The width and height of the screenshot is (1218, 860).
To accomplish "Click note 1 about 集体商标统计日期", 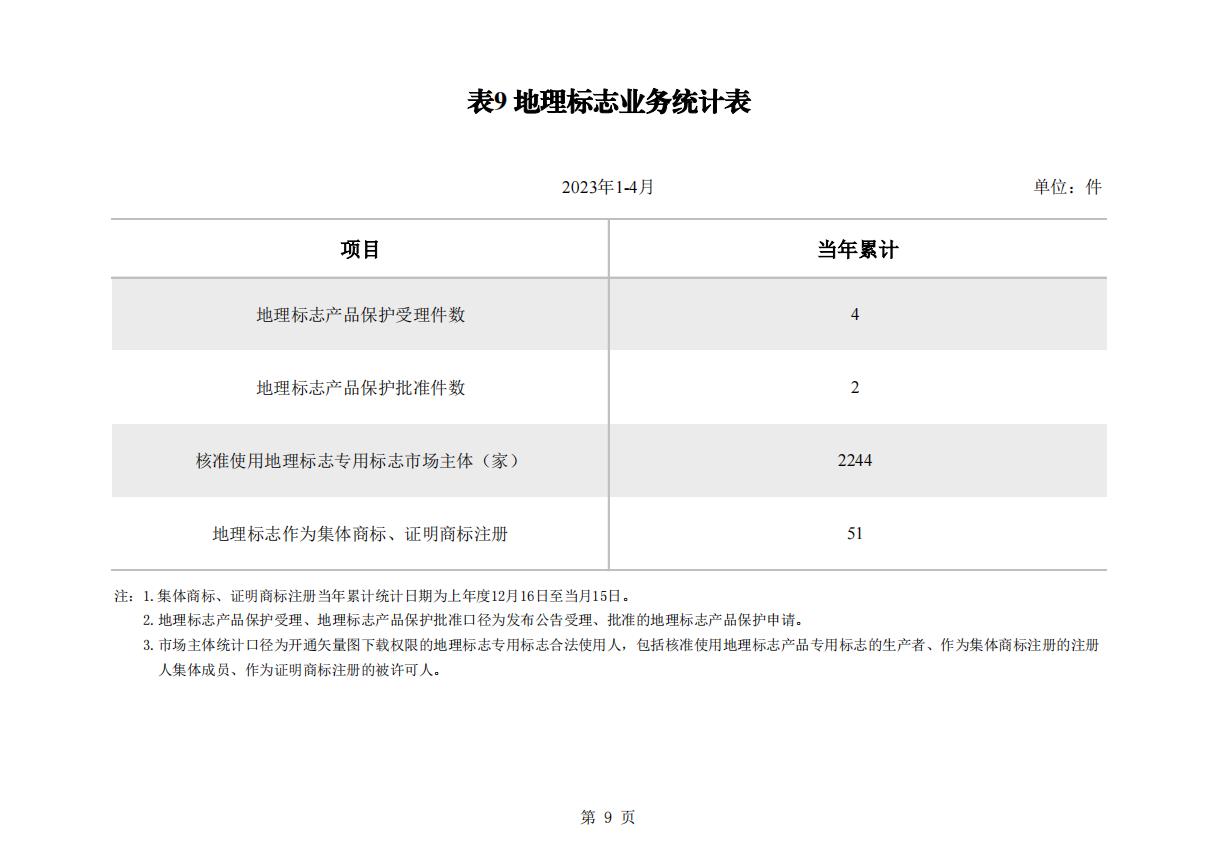I will click(x=386, y=596).
